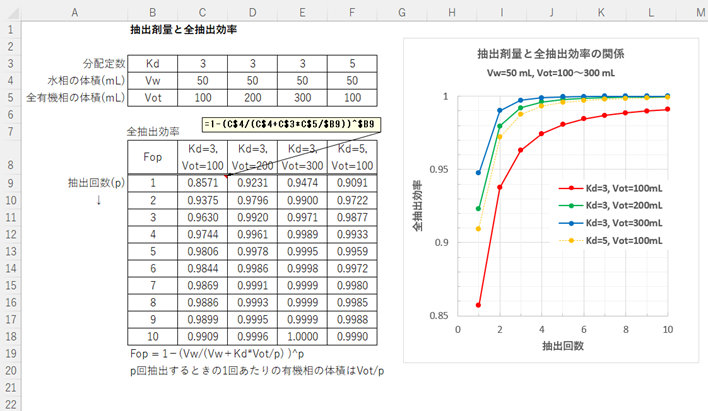The height and width of the screenshot is (411, 708).
Task: Click the chart title 抽出剤量と全抽出効率の関係
Action: coord(551,54)
